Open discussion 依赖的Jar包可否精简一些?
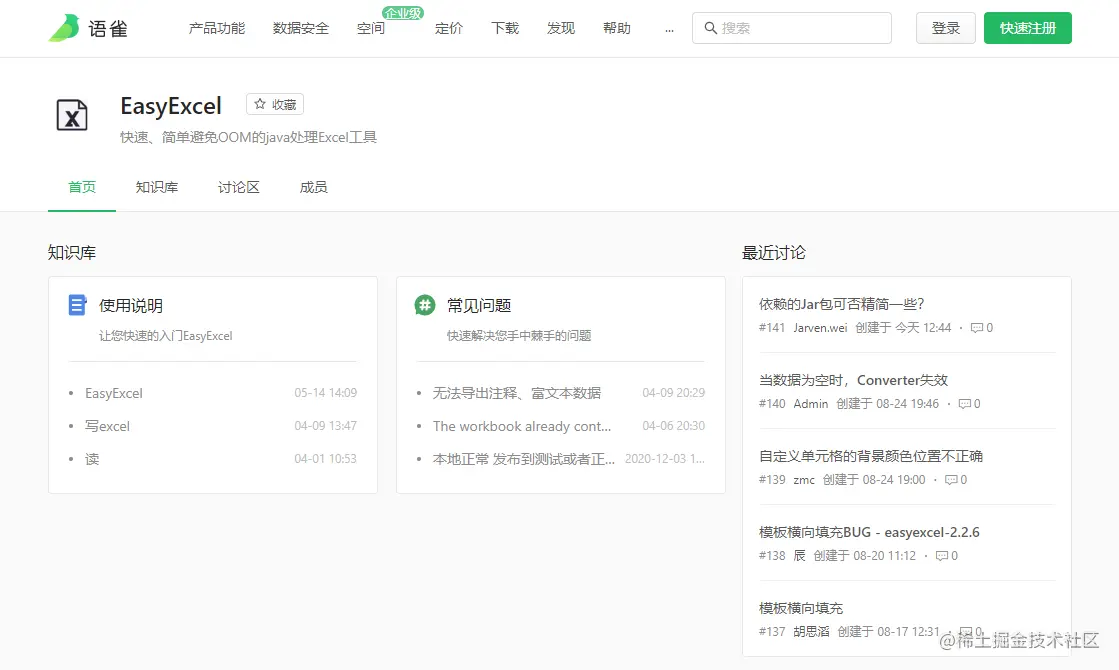Image resolution: width=1119 pixels, height=670 pixels. [x=841, y=304]
